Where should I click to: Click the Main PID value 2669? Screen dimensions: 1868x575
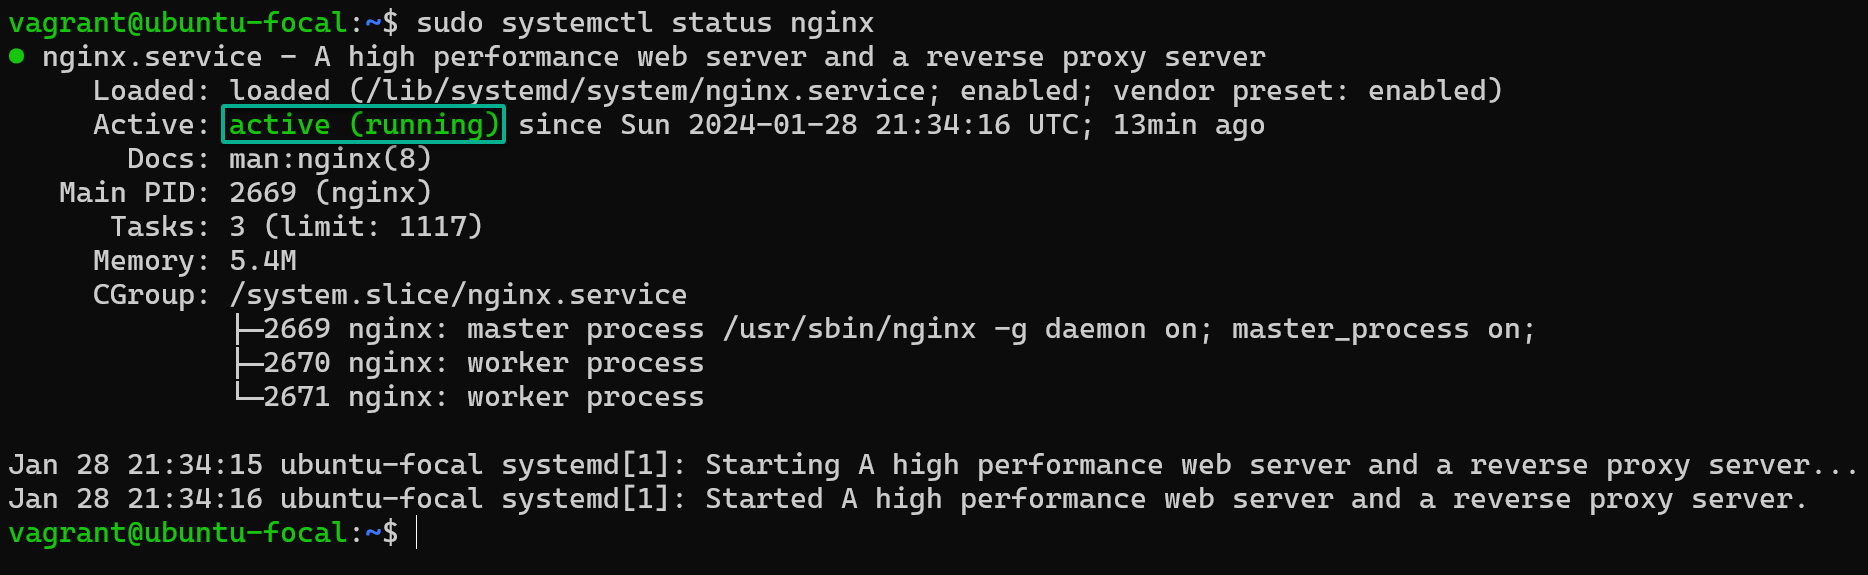point(262,192)
